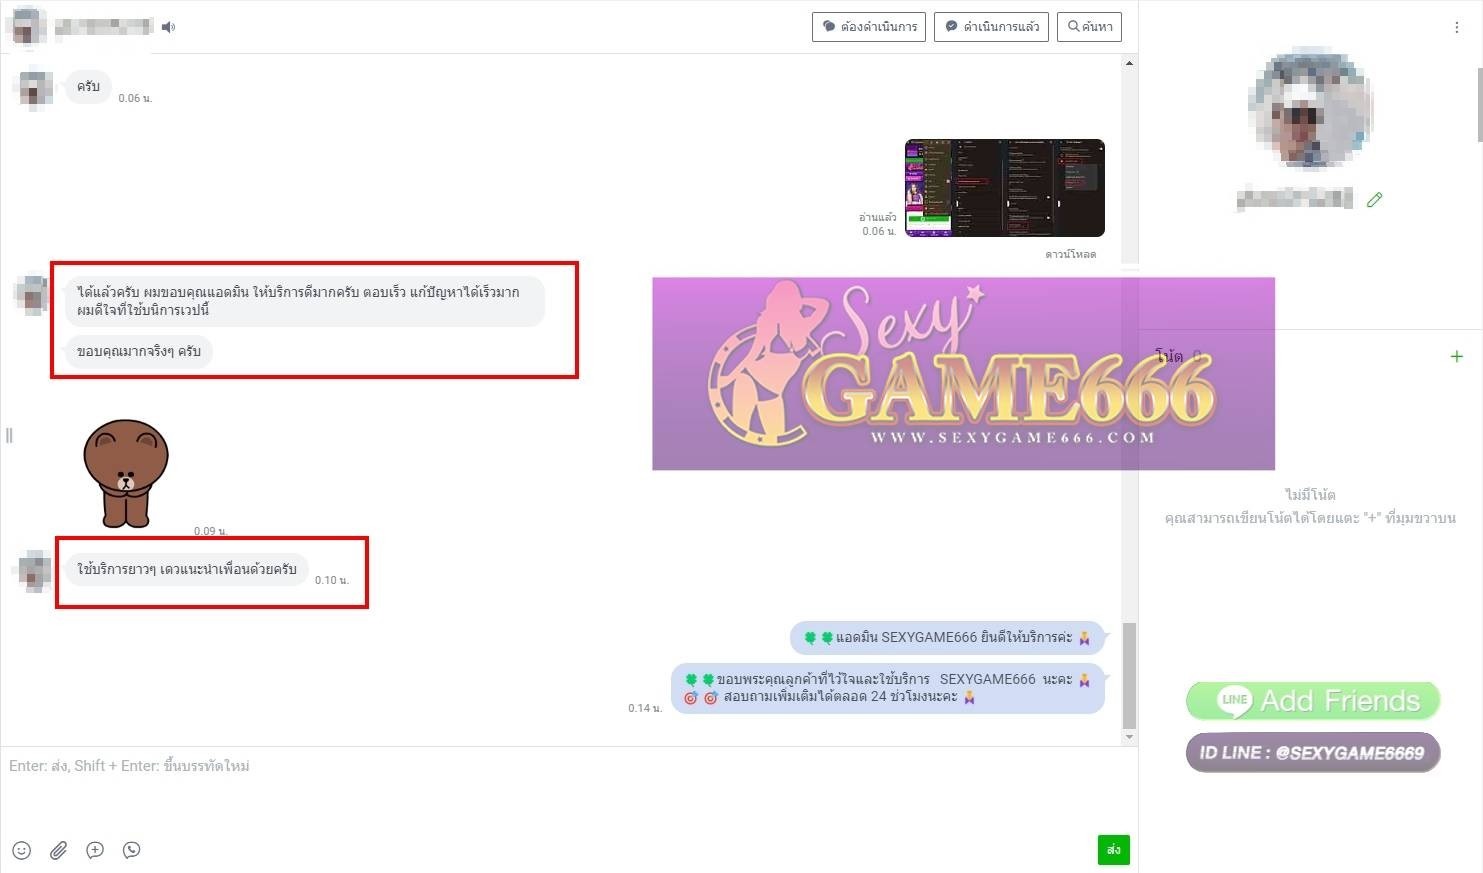The height and width of the screenshot is (873, 1483).
Task: Open the three-dot more options menu
Action: pyautogui.click(x=1456, y=28)
